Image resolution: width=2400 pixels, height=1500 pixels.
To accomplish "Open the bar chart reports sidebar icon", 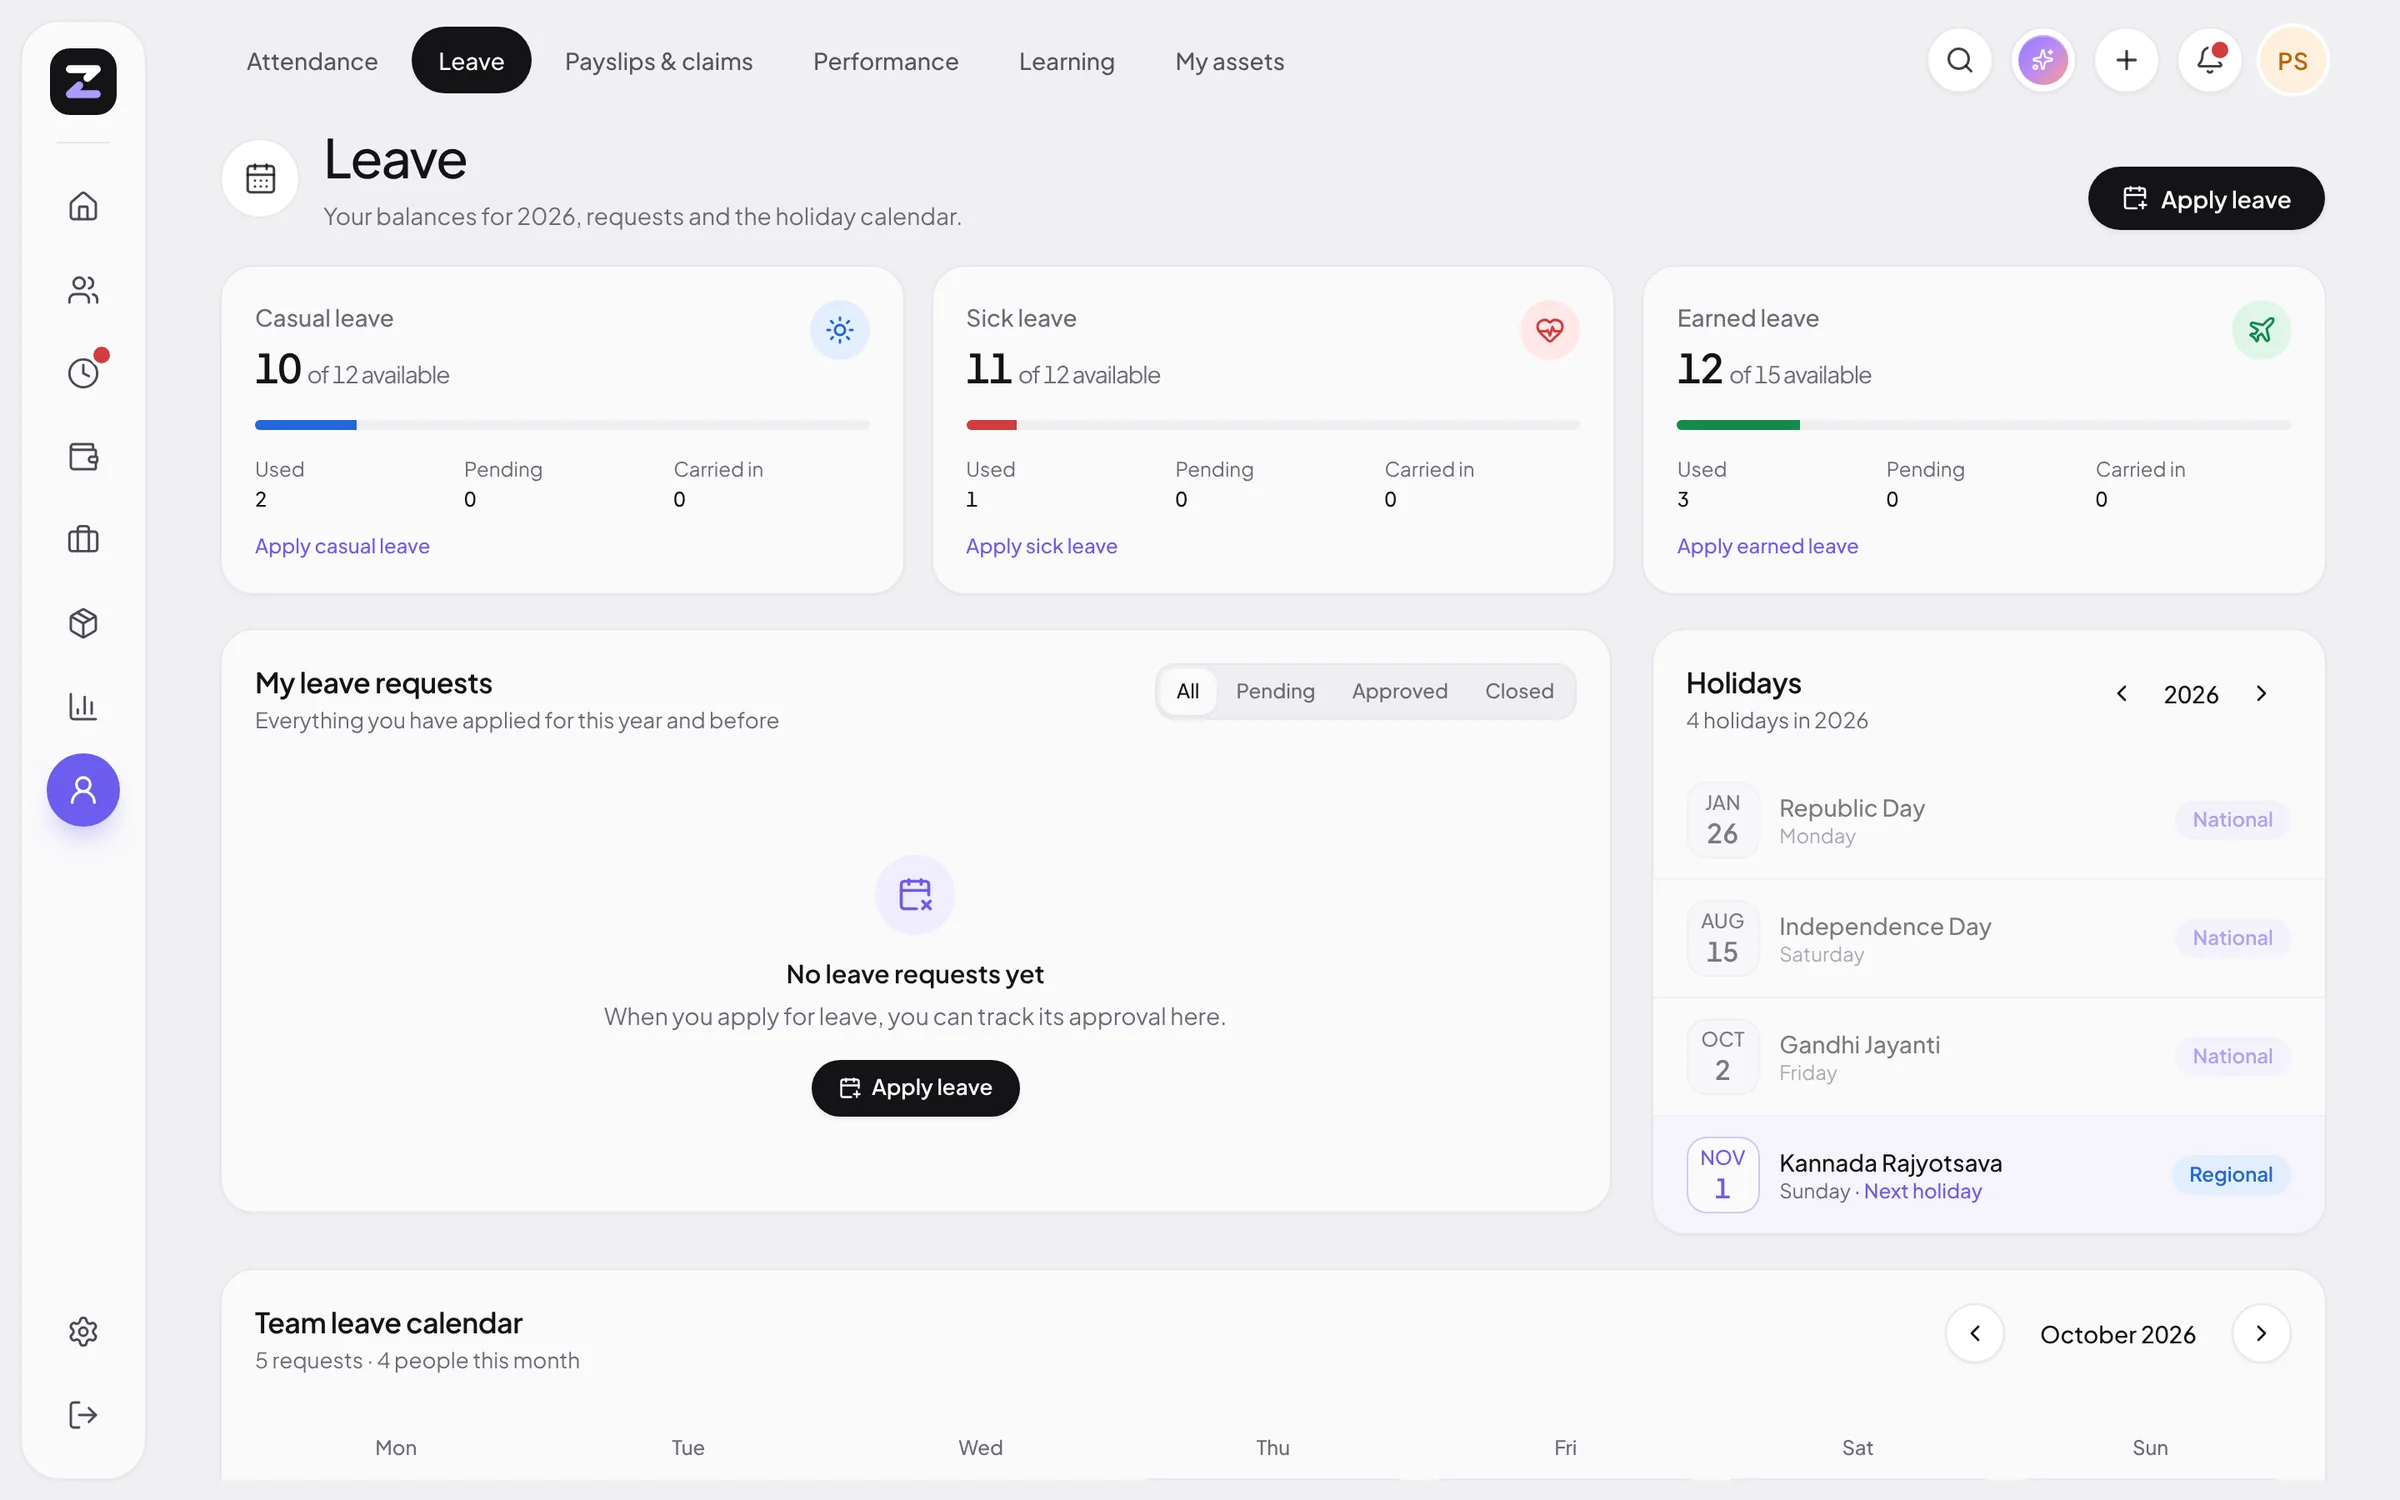I will click(83, 706).
